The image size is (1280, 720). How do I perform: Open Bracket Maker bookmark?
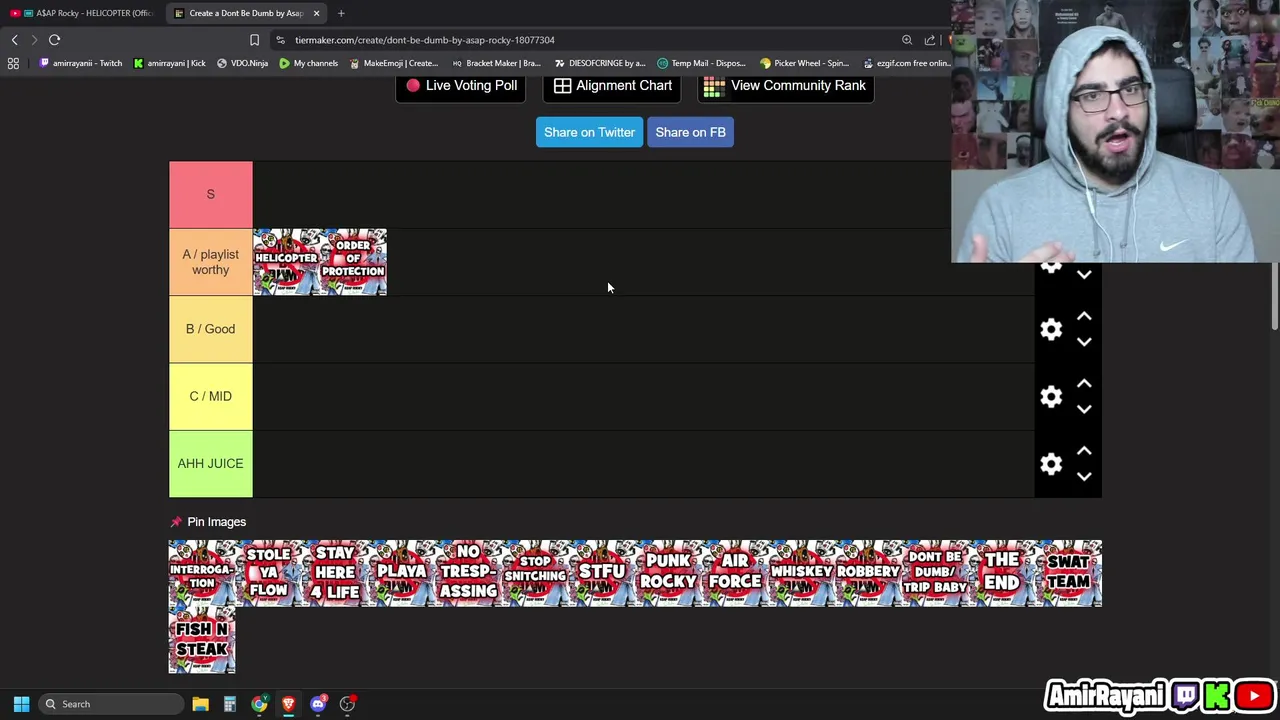pyautogui.click(x=496, y=63)
